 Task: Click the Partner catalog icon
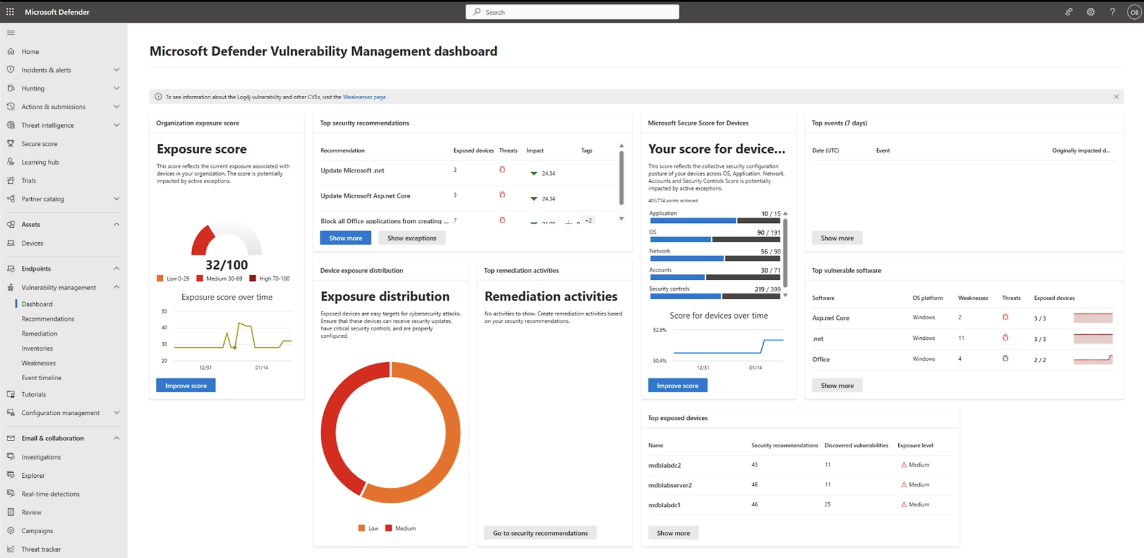click(10, 198)
